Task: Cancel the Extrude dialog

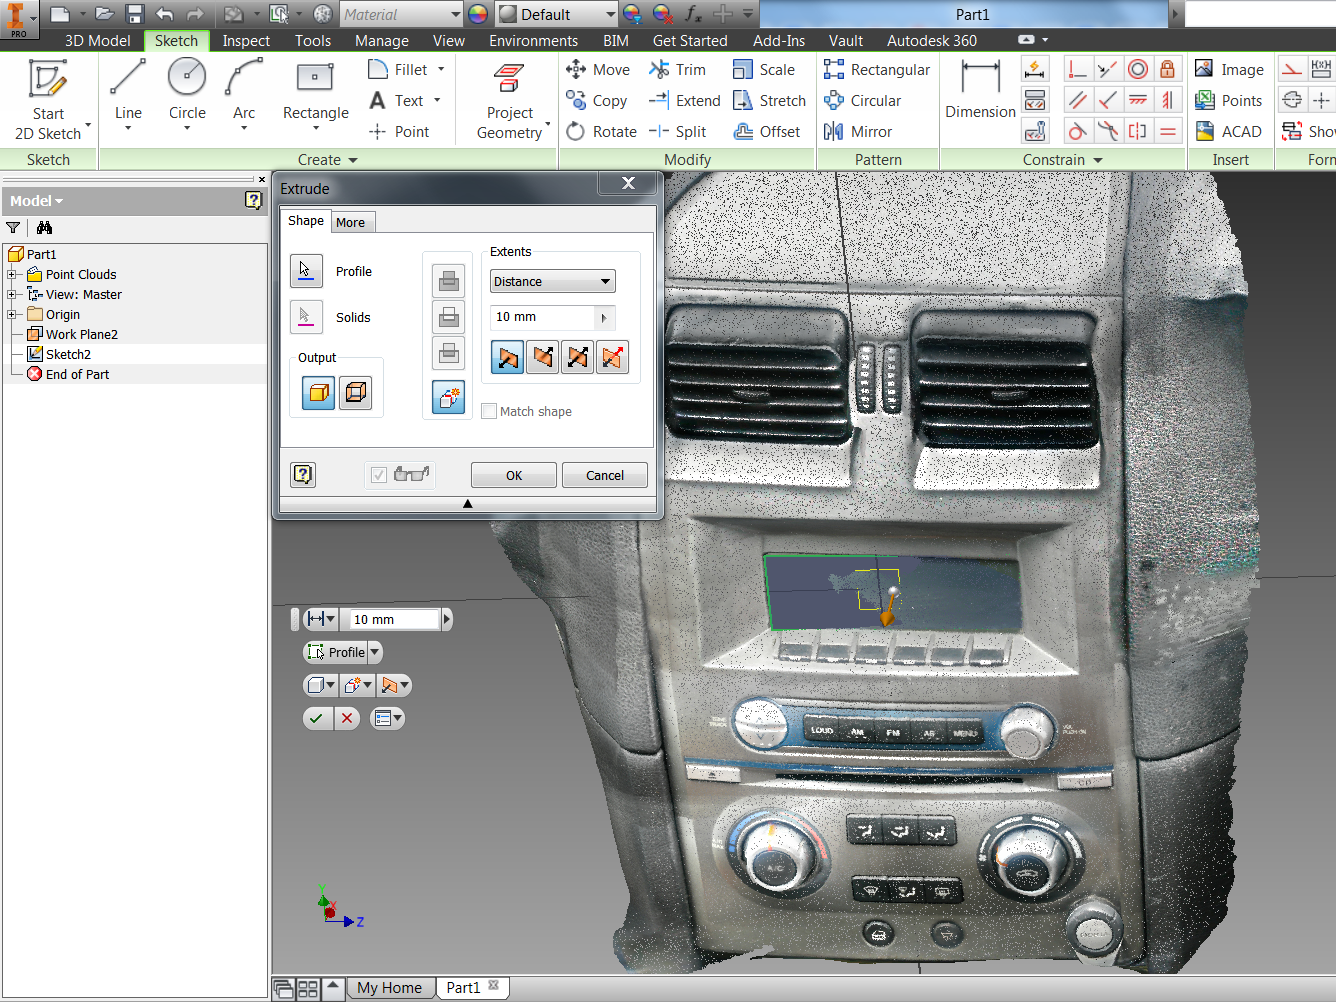Action: pyautogui.click(x=604, y=475)
